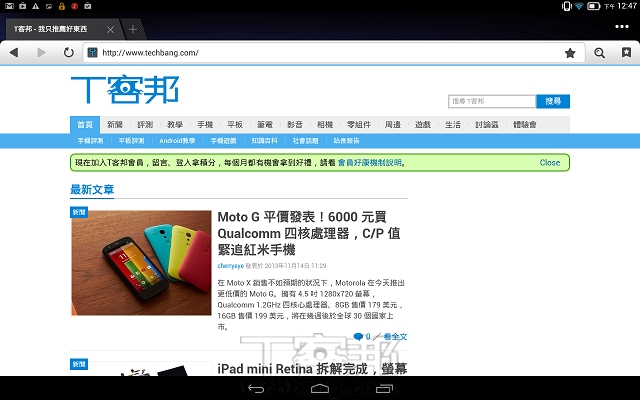Image resolution: width=640 pixels, height=400 pixels.
Task: Reload the page with refresh icon
Action: (69, 52)
